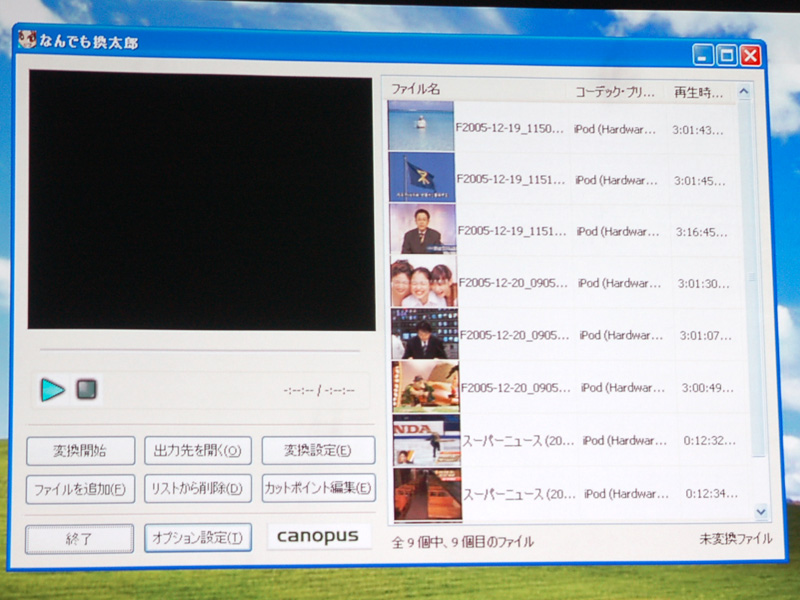800x600 pixels.
Task: Select the ice skating rink thumbnail
Action: tap(427, 440)
